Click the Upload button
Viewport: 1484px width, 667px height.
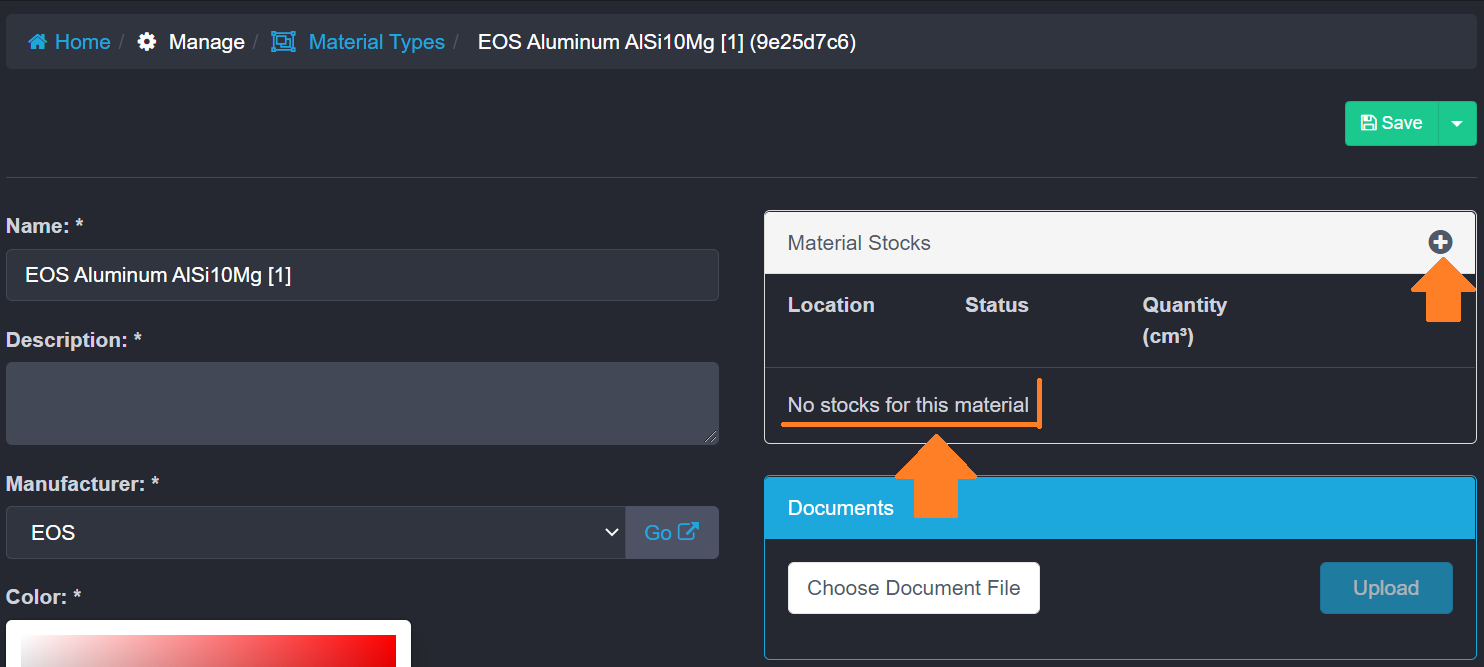pos(1385,588)
